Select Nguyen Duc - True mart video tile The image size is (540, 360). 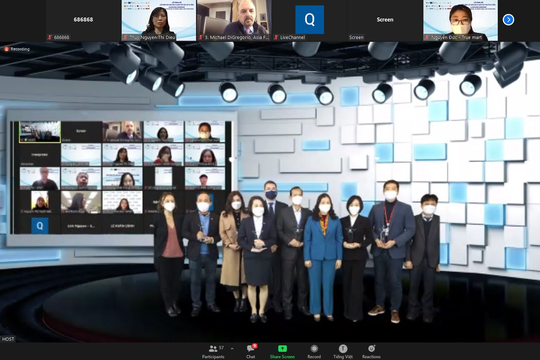(x=460, y=20)
